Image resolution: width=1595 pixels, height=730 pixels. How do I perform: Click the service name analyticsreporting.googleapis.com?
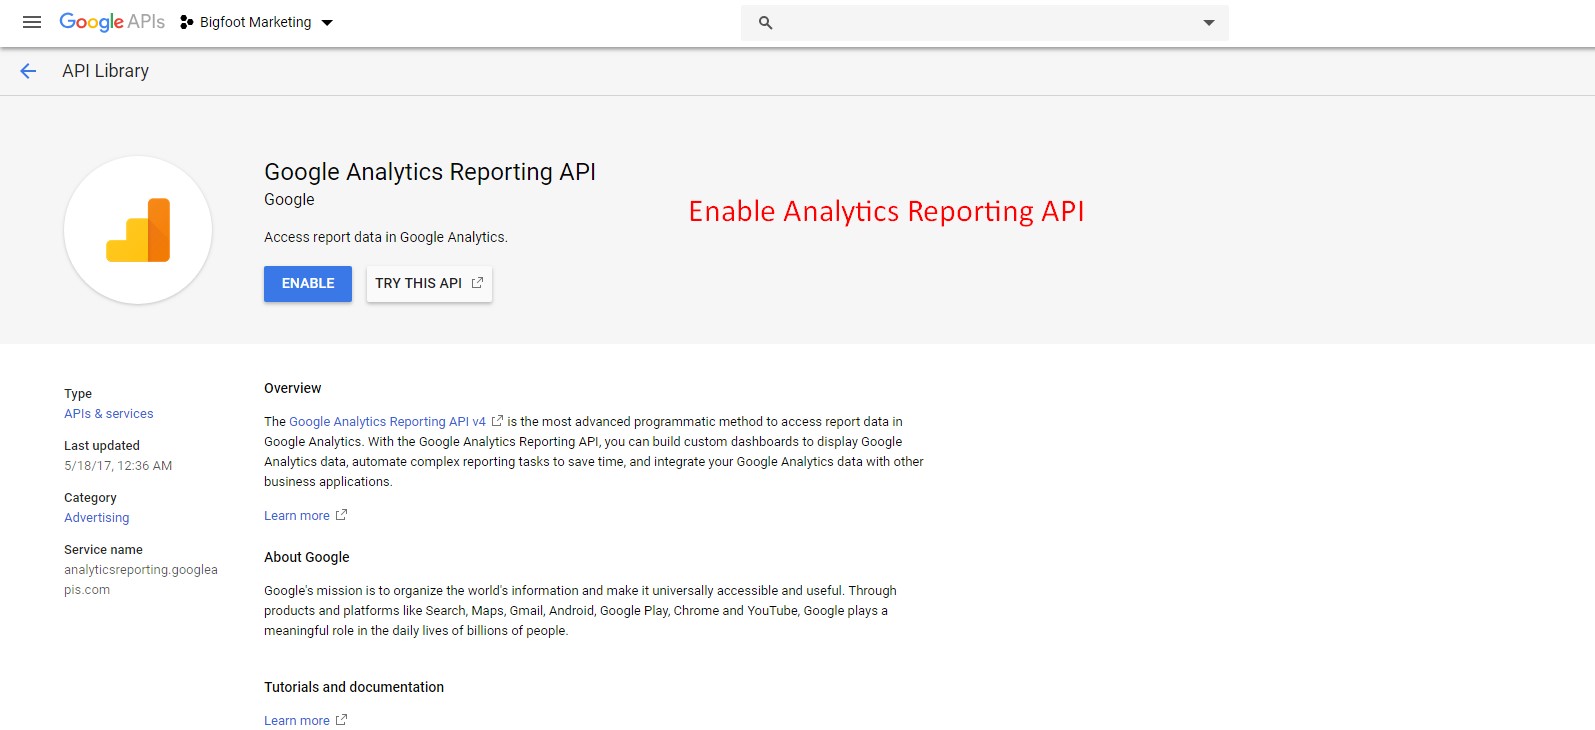pos(141,580)
